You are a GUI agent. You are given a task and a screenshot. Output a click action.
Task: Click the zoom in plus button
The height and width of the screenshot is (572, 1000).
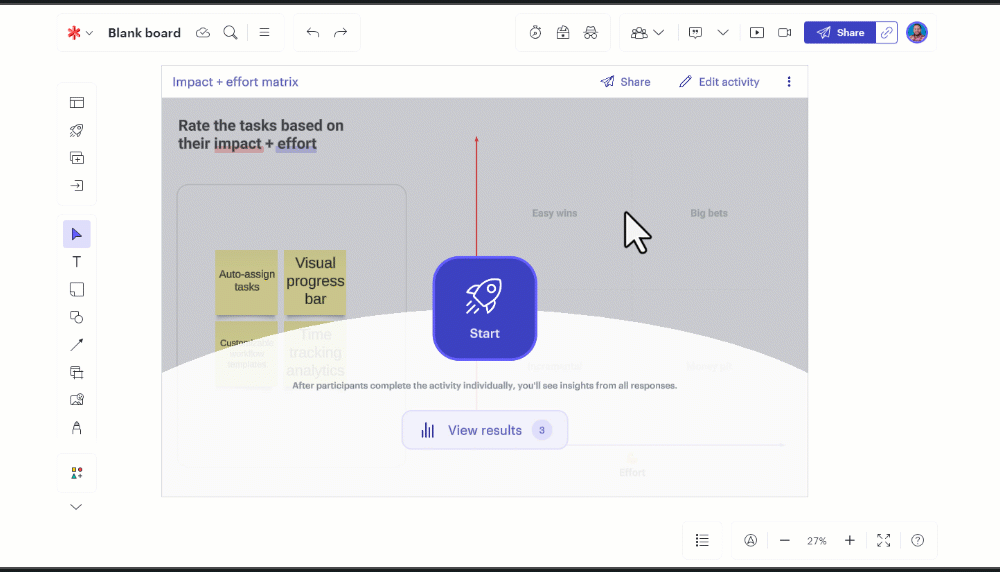tap(850, 540)
